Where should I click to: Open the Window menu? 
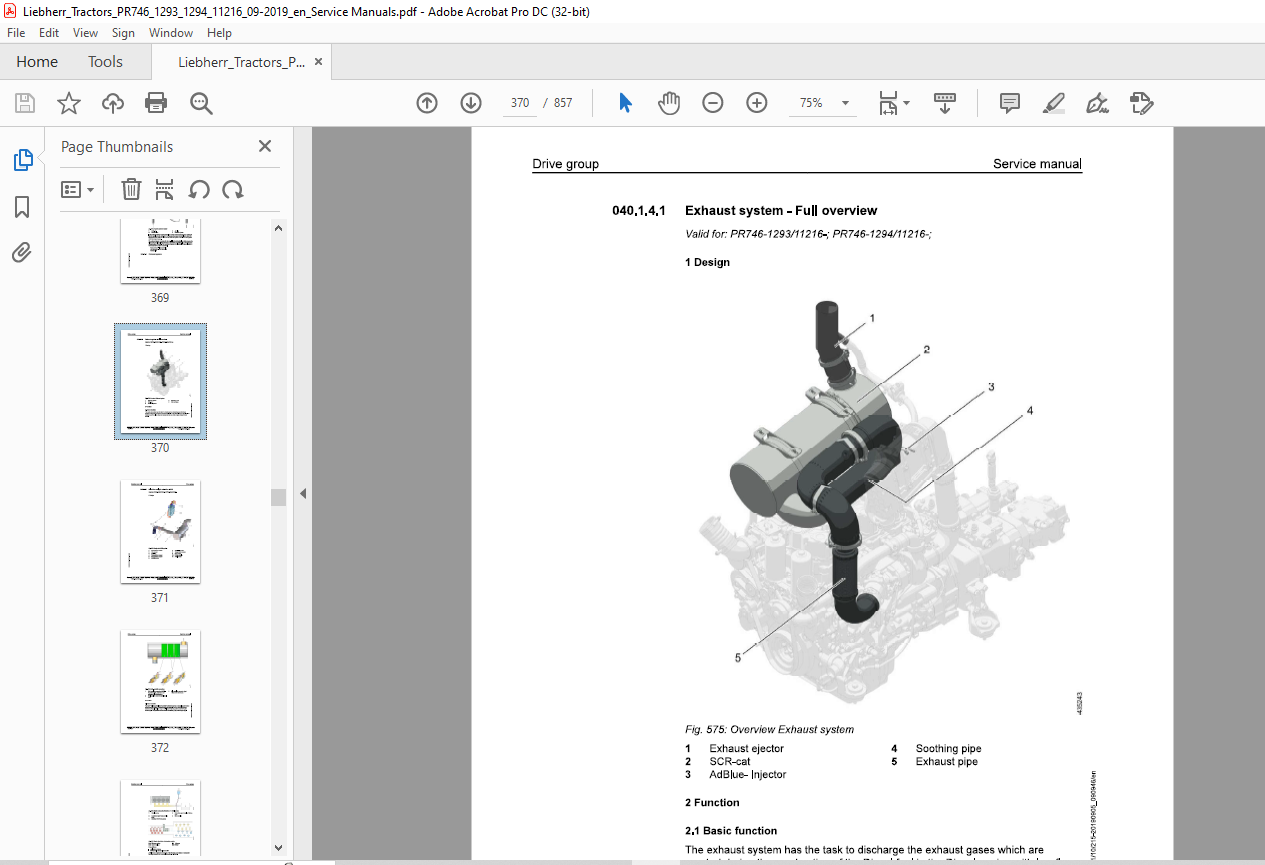point(171,33)
